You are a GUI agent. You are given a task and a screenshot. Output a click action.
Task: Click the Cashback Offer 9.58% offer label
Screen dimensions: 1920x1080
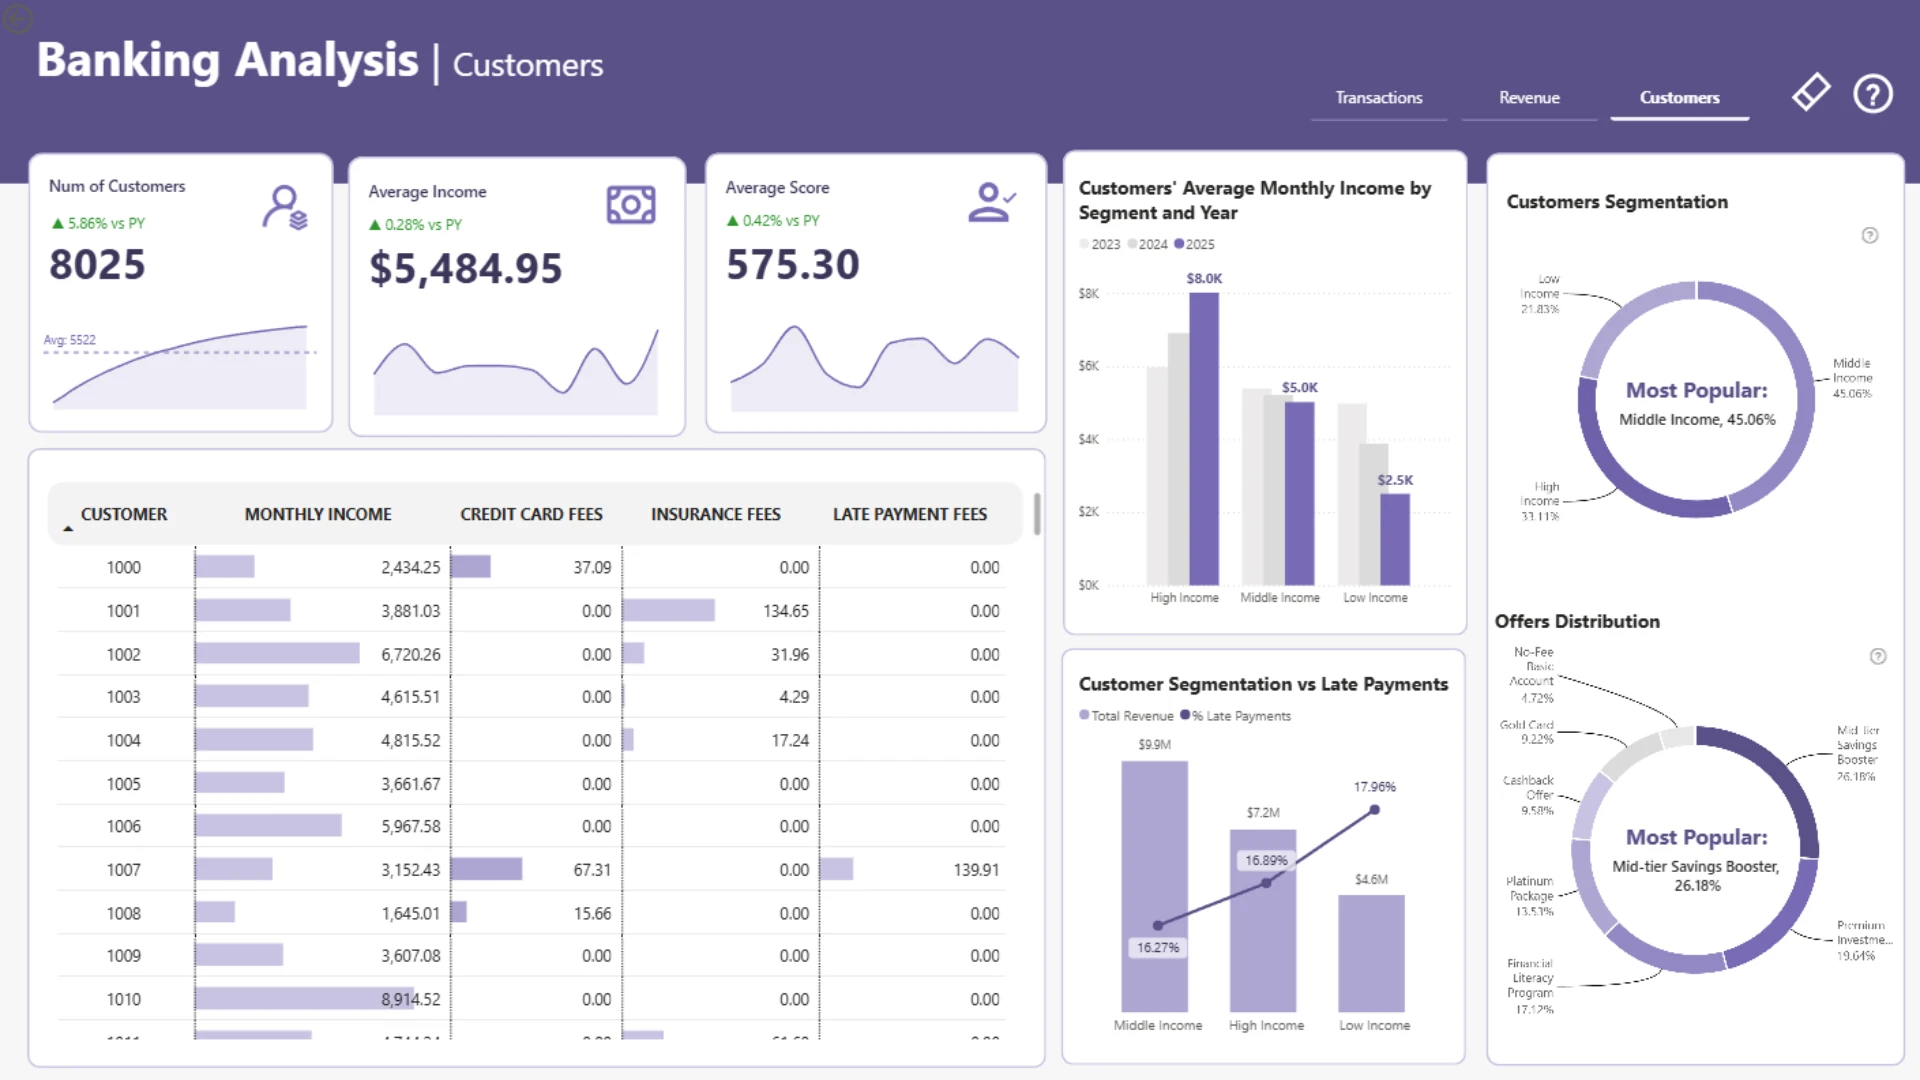tap(1528, 795)
